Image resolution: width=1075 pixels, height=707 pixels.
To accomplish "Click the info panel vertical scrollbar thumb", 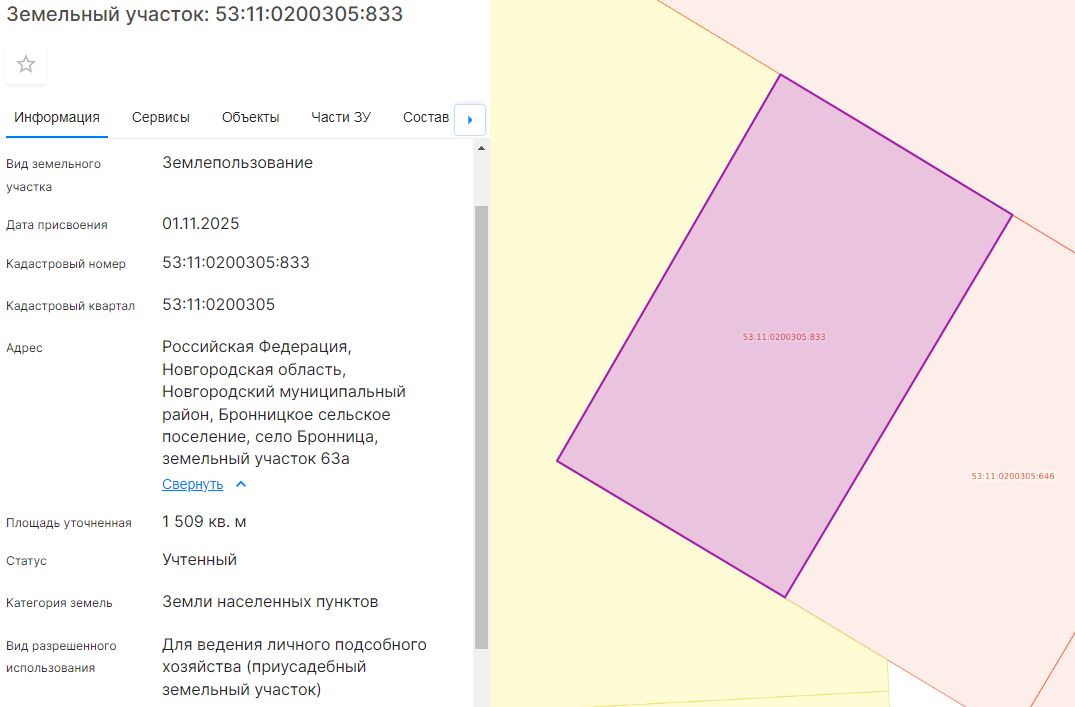I will (x=481, y=427).
